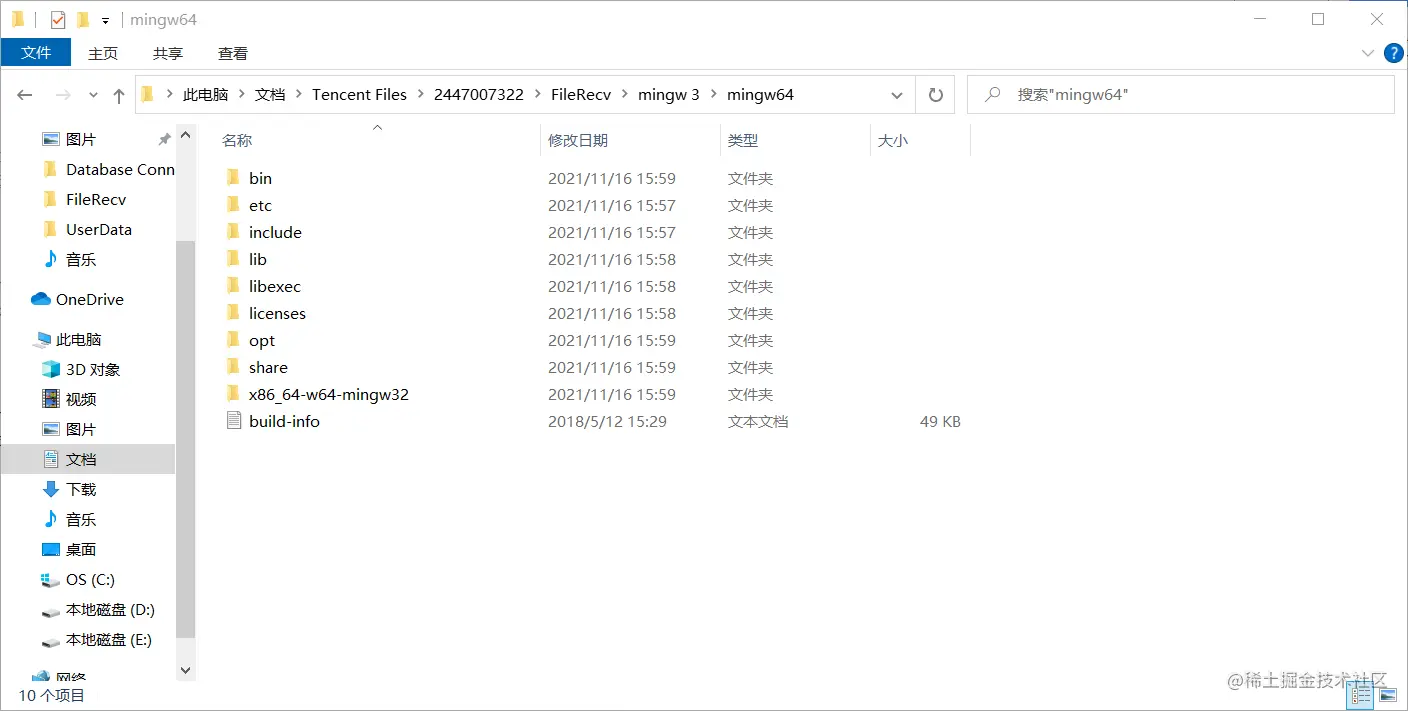
Task: Collapse the name column sort arrow
Action: (x=377, y=126)
